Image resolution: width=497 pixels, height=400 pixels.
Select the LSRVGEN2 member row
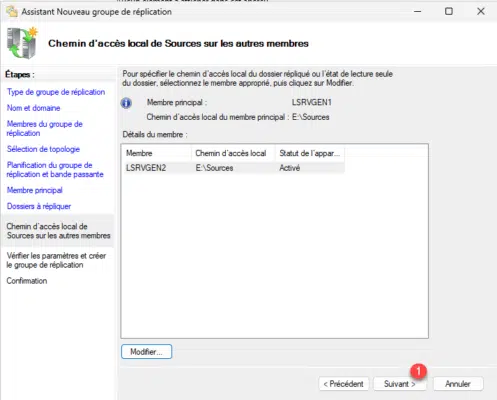[233, 168]
